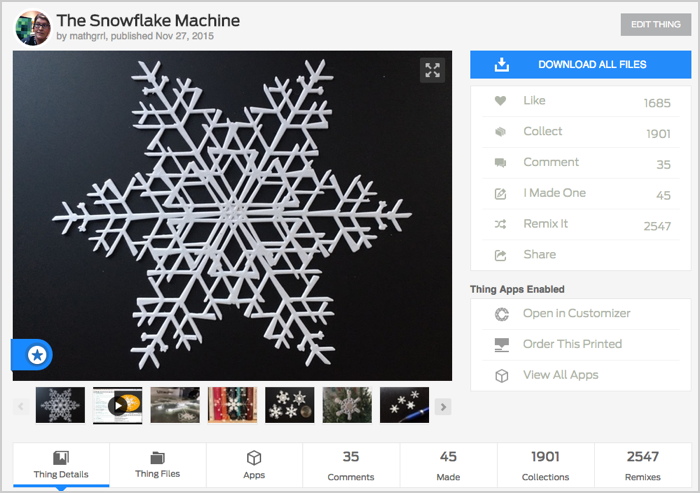Click the Comment speech bubble icon
The height and width of the screenshot is (493, 700).
click(x=500, y=163)
